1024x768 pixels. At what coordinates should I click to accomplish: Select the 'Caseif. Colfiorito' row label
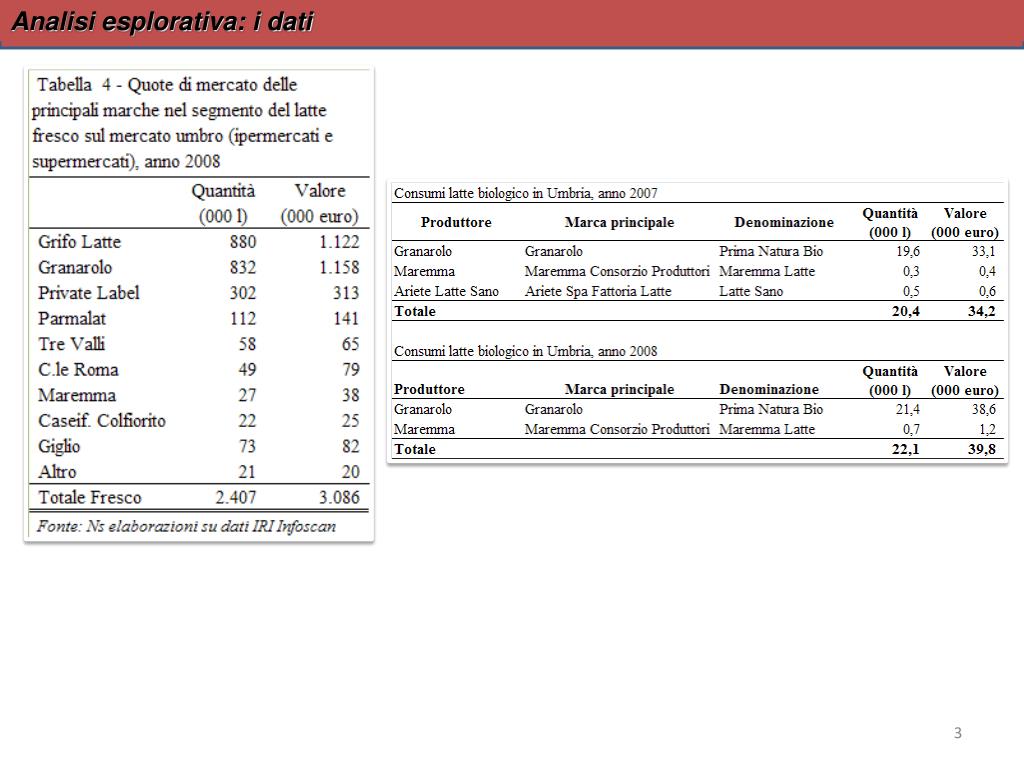[102, 421]
